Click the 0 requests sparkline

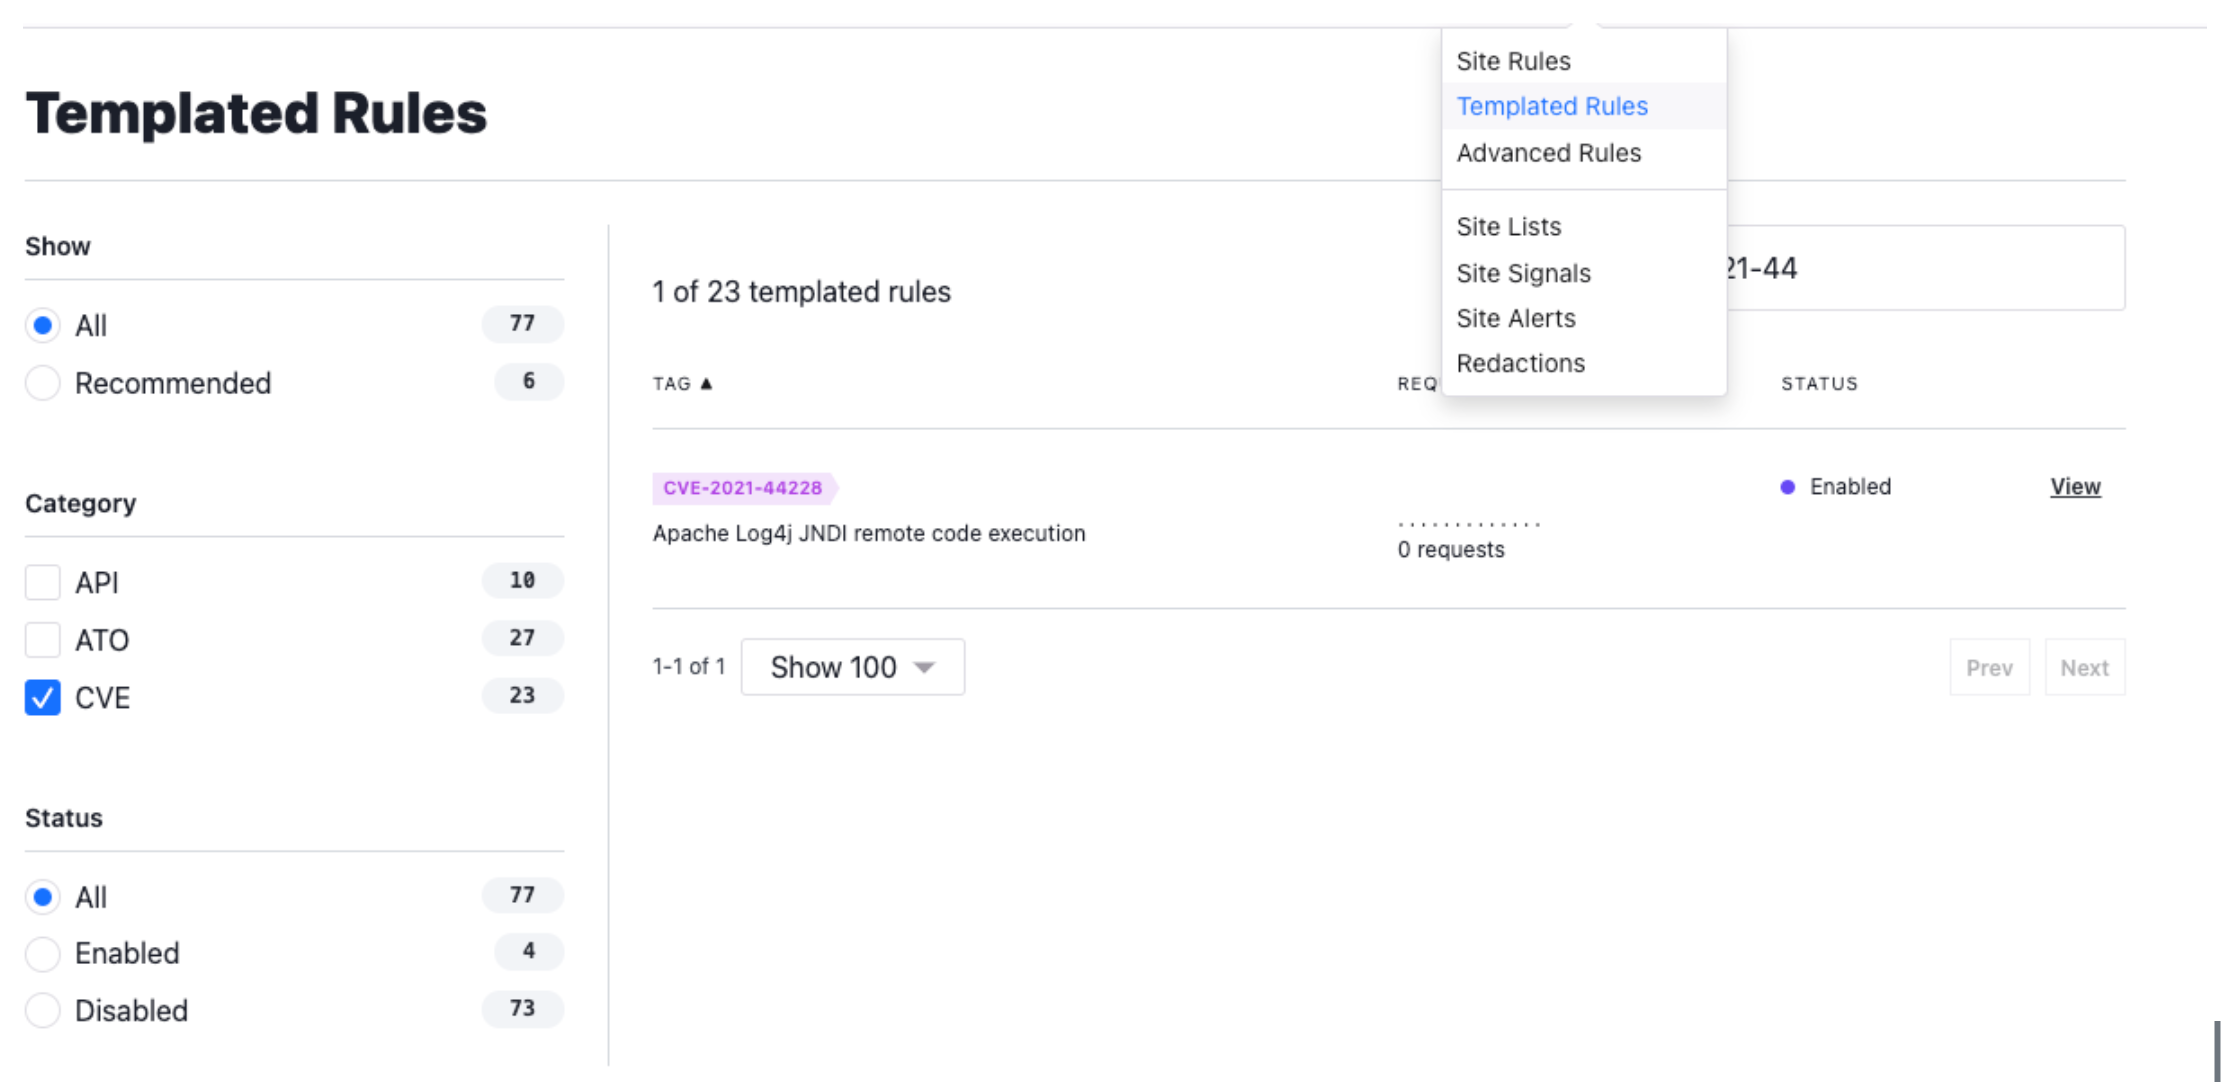(x=1468, y=524)
